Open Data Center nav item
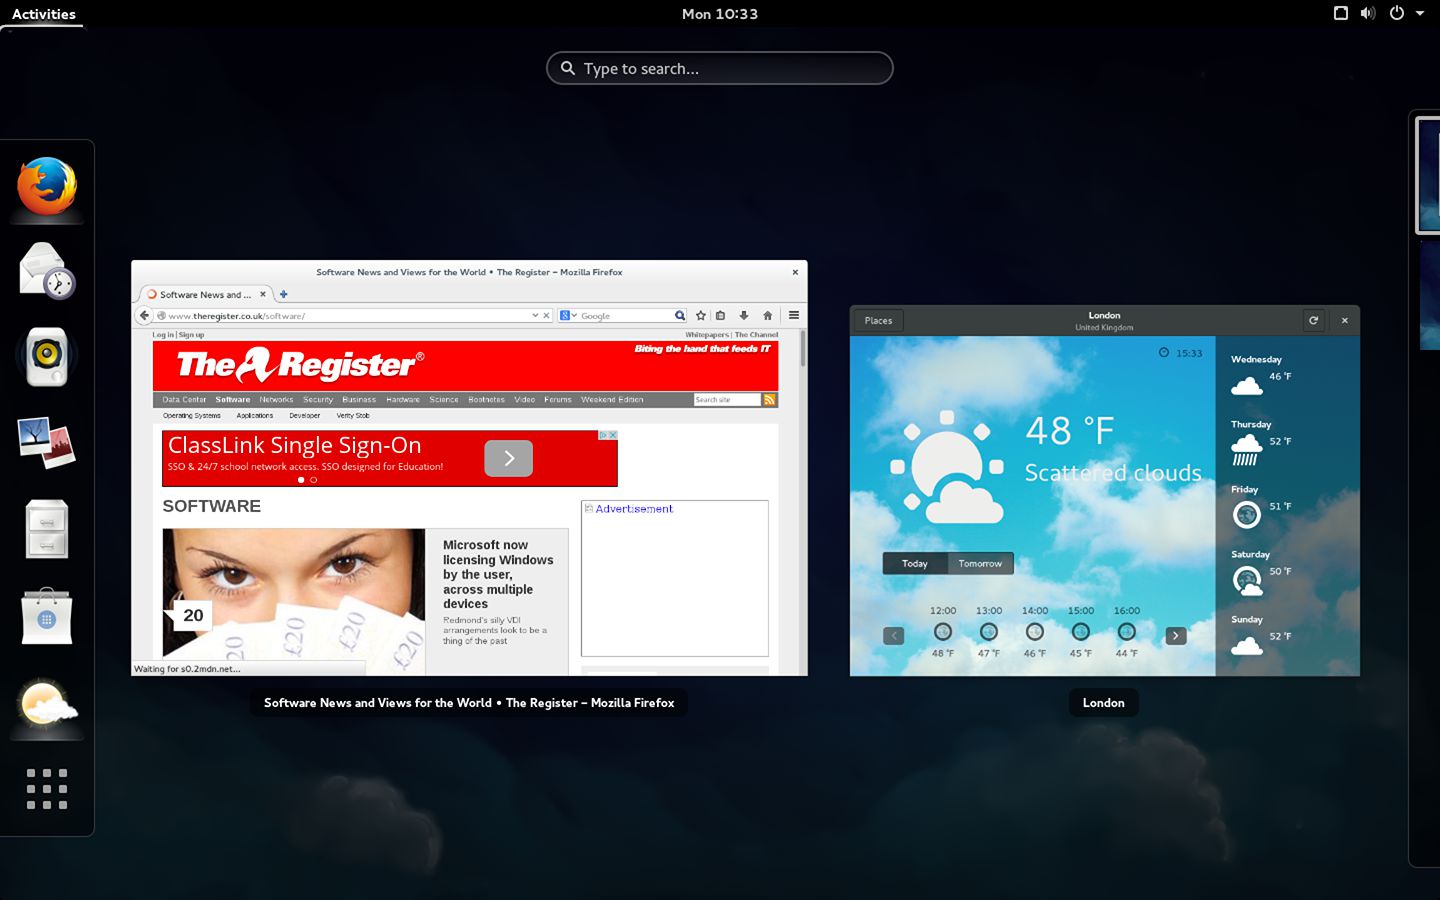This screenshot has width=1440, height=900. (184, 399)
